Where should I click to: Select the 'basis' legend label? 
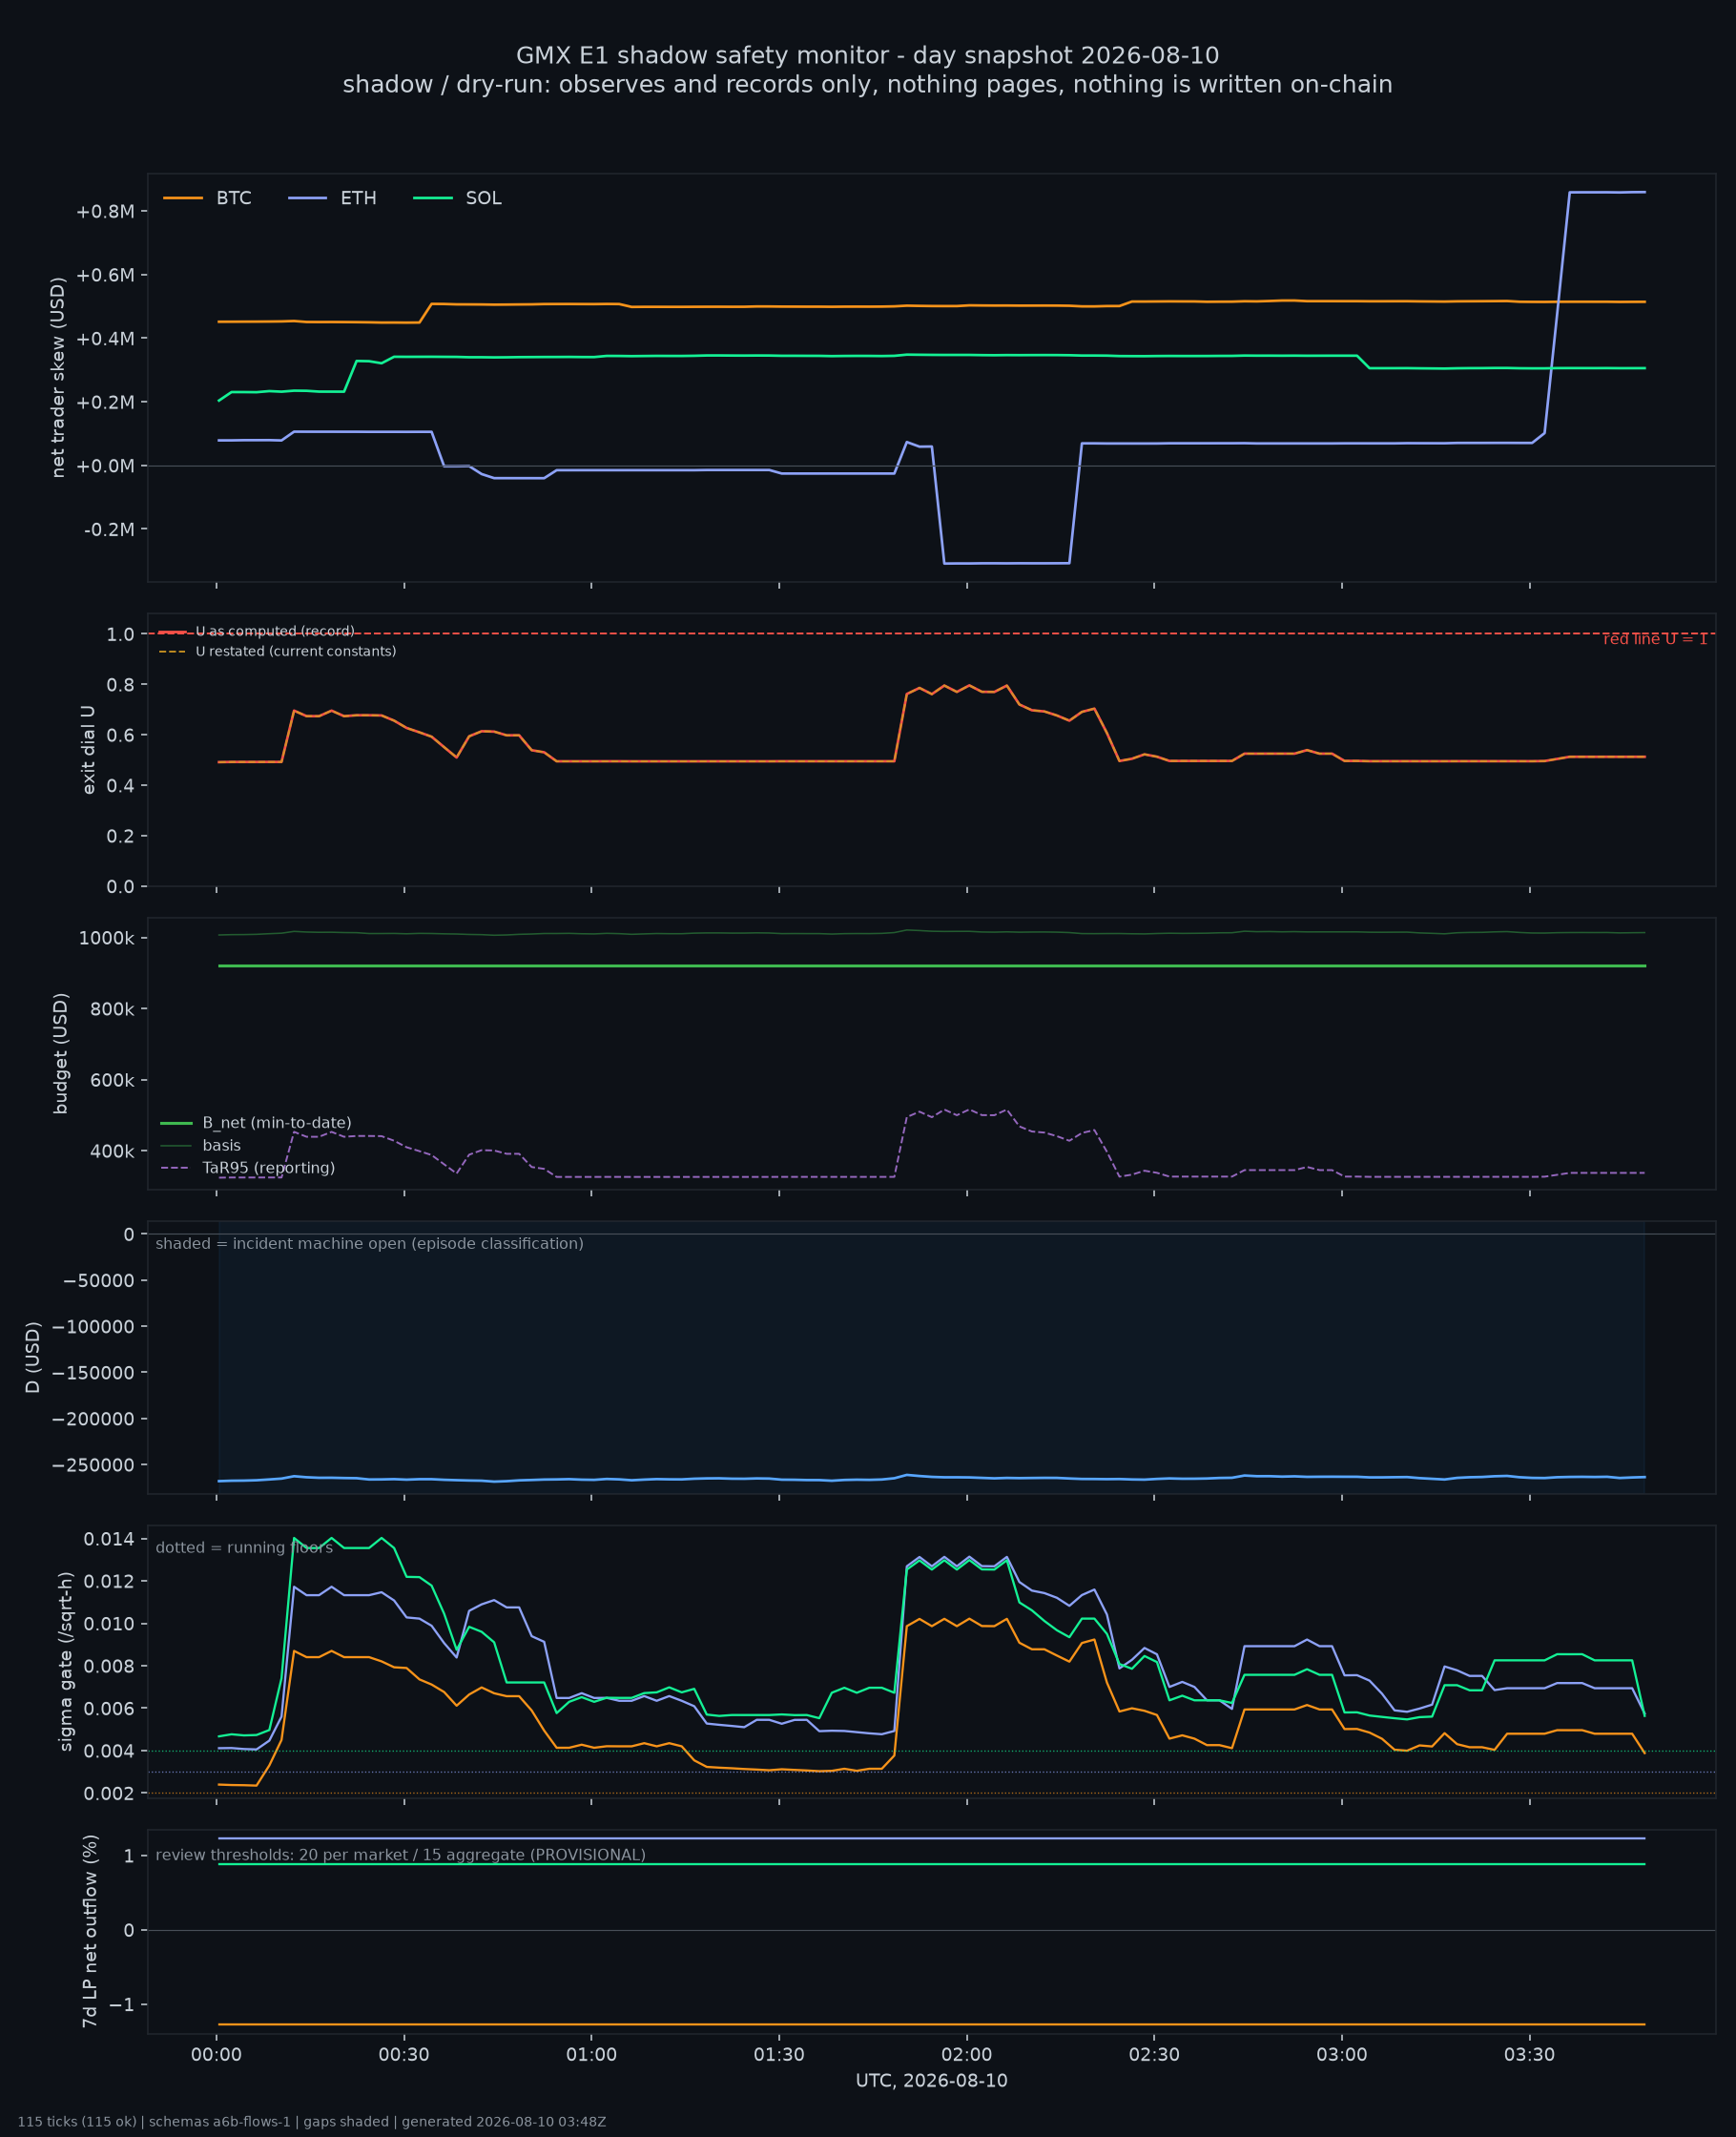[x=222, y=1146]
